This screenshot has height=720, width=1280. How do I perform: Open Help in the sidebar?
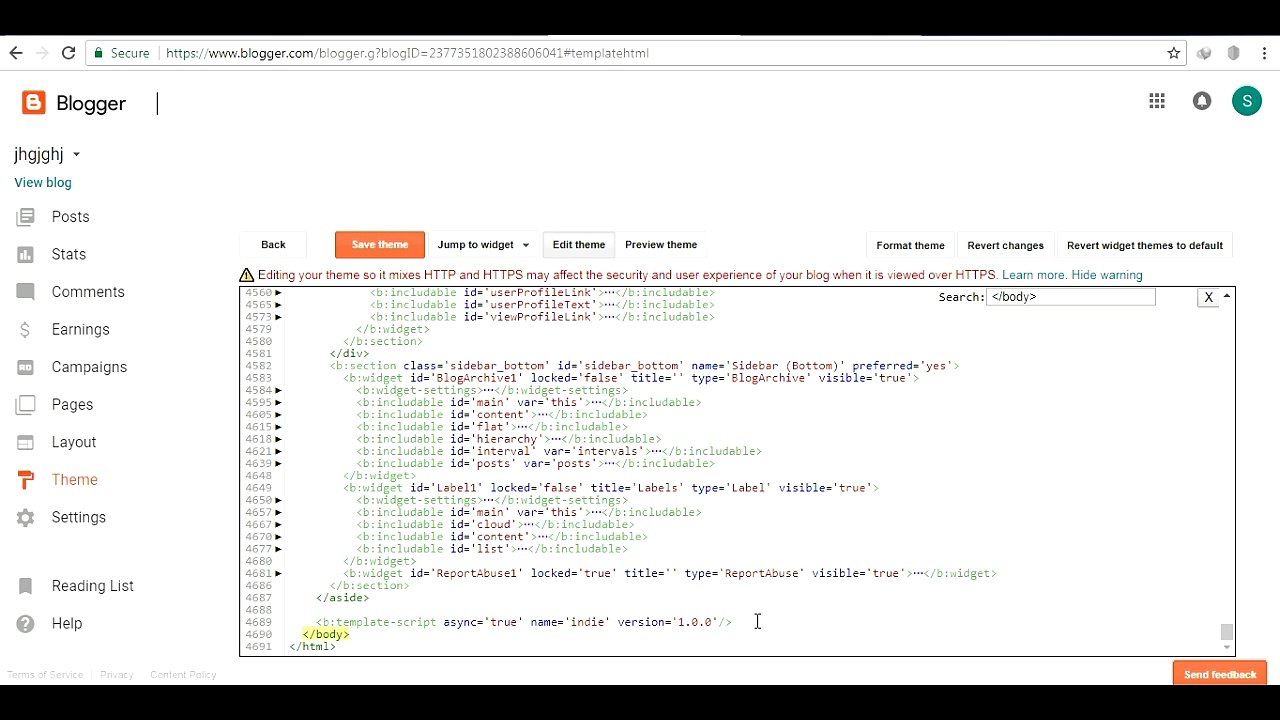pos(67,623)
